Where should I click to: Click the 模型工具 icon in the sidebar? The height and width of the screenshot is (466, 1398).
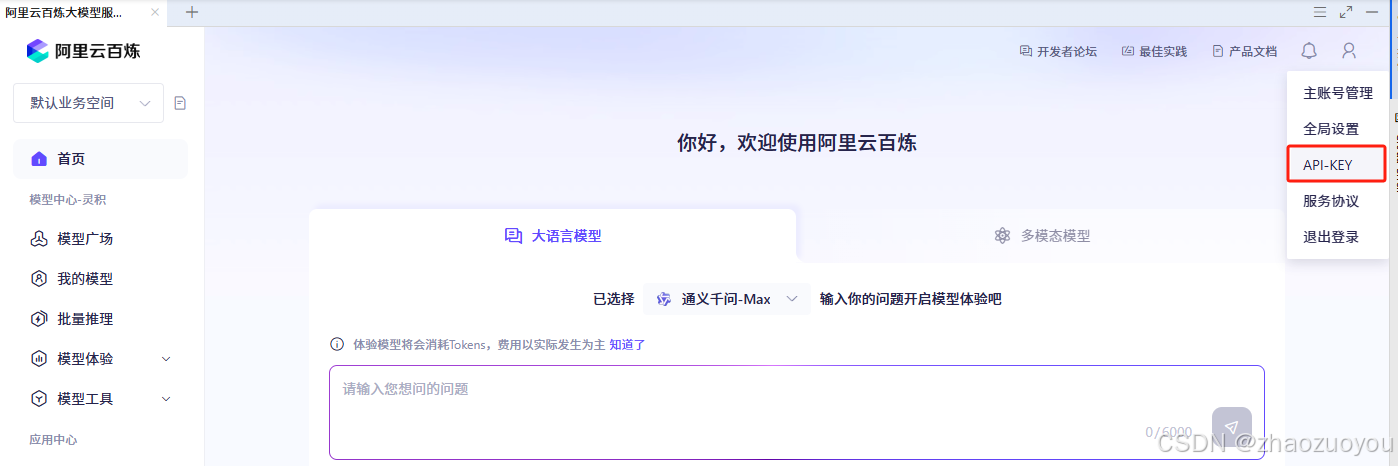pyautogui.click(x=39, y=399)
